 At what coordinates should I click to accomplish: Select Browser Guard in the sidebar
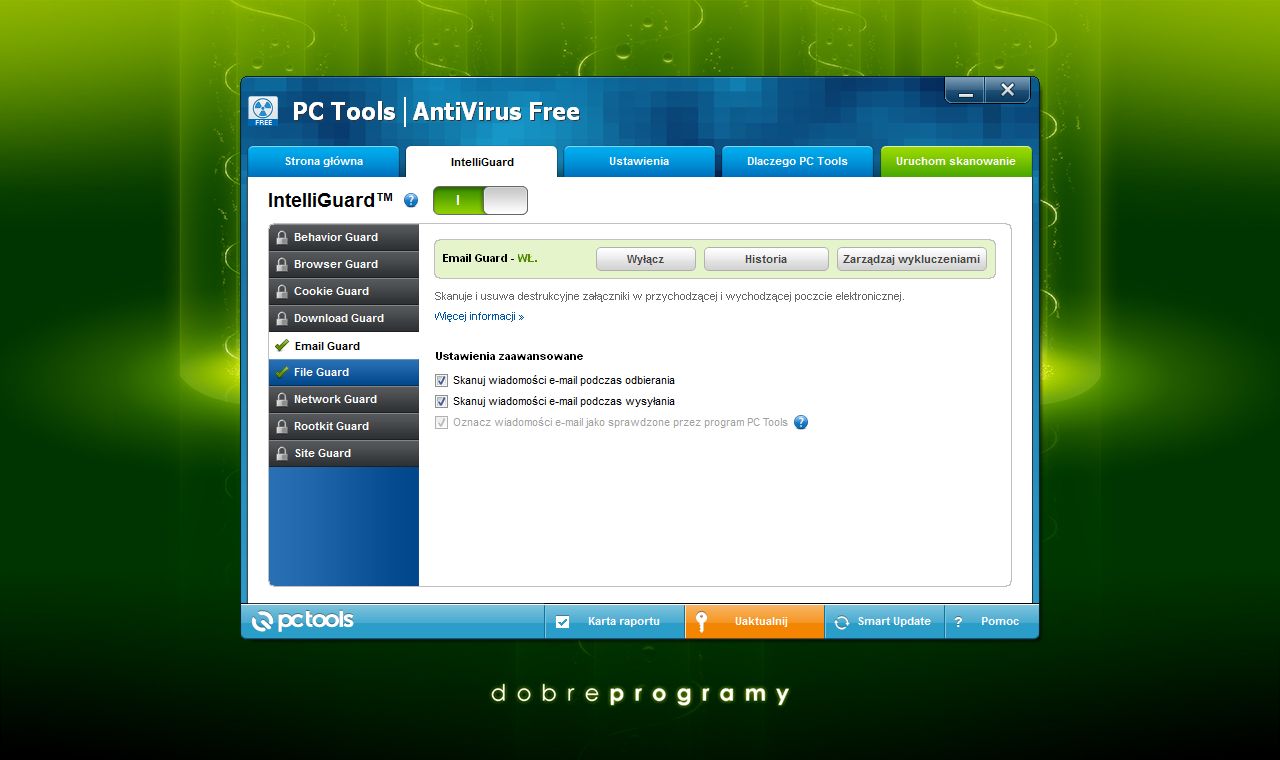point(344,265)
